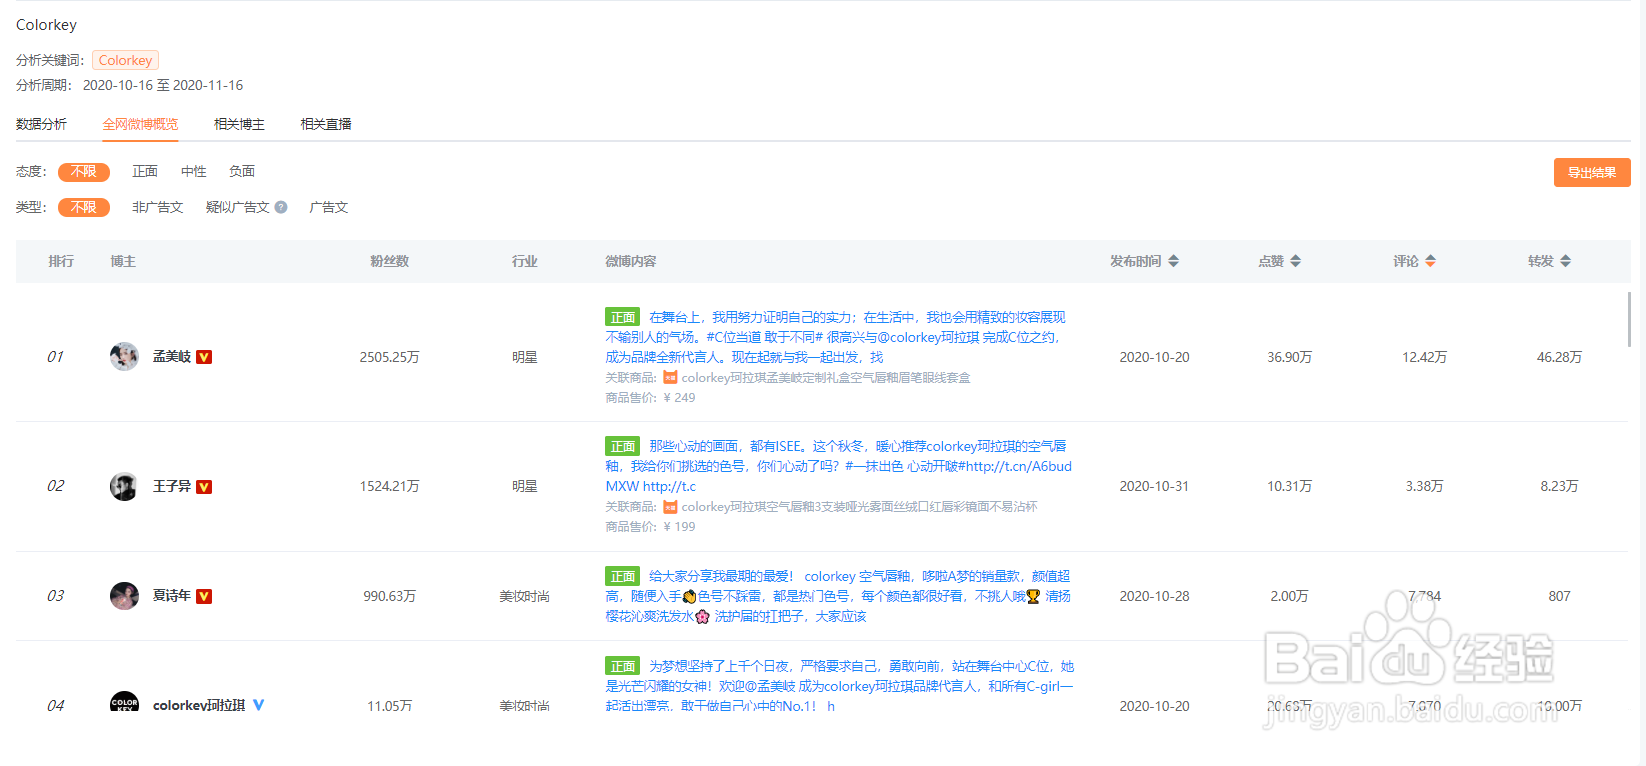
Task: Click 王子异 verified V badge
Action: 204,487
